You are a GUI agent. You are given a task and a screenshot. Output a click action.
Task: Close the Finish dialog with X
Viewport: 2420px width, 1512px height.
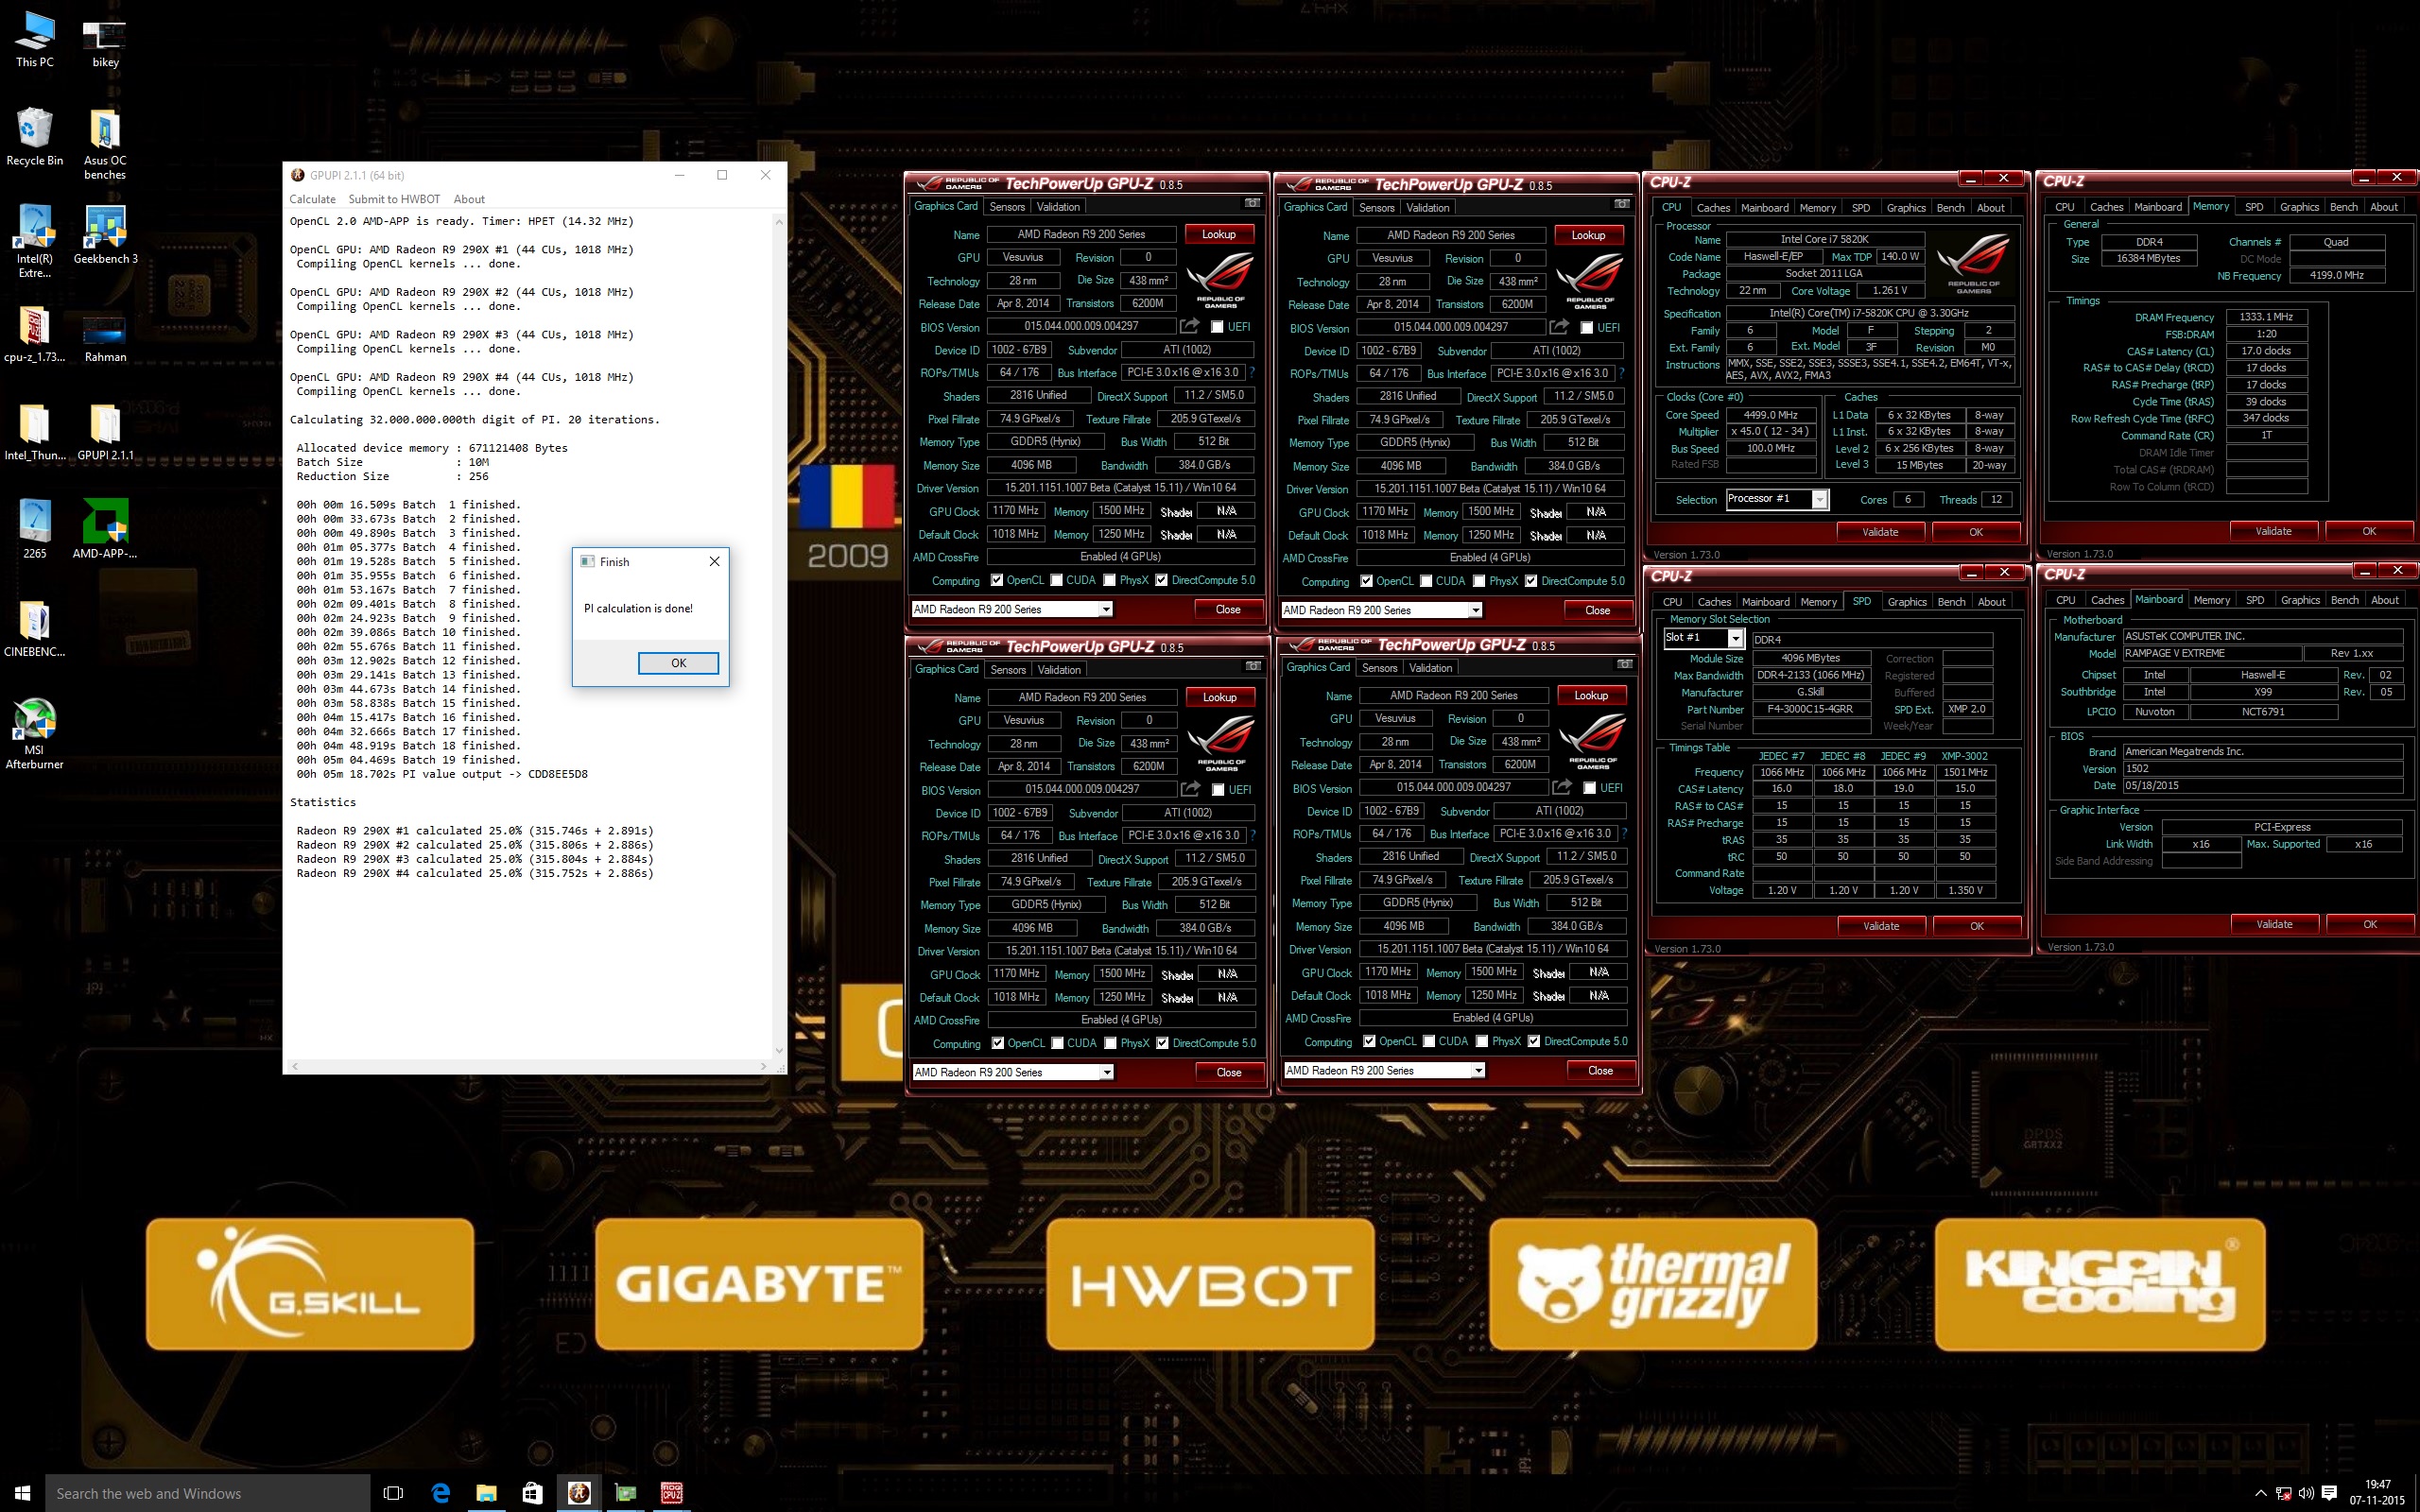[714, 561]
